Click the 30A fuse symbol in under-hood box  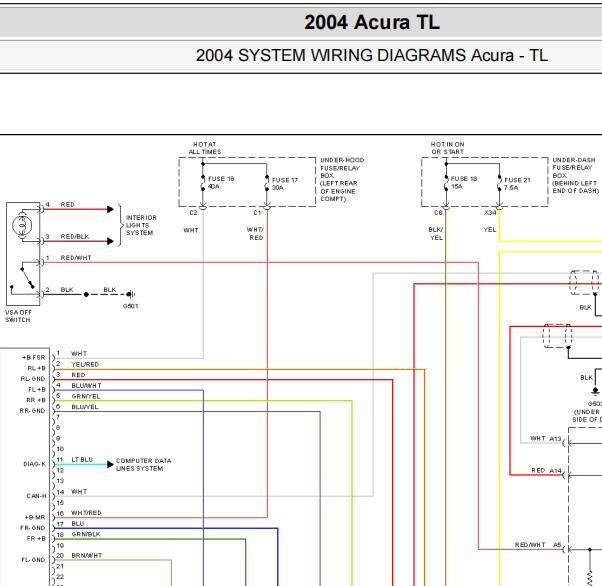tap(267, 184)
